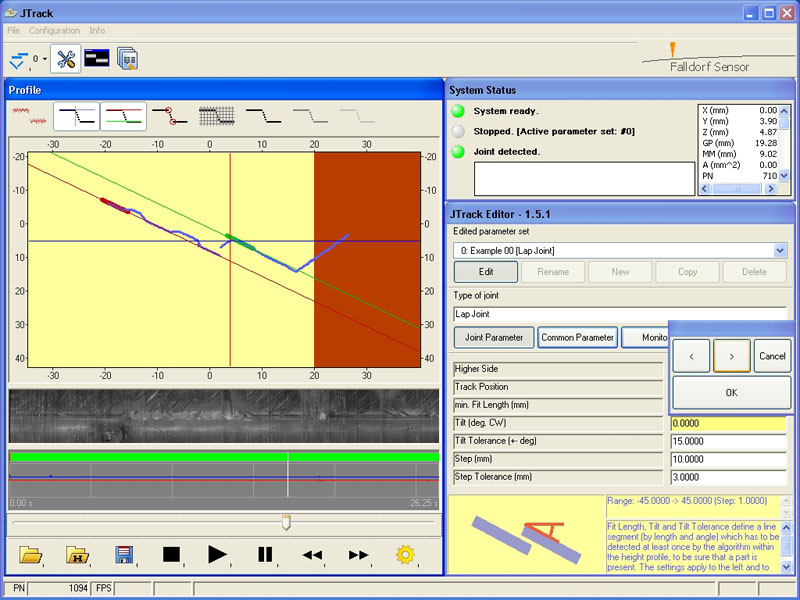Open the dropdown arrow next to parameter number 0

tap(45, 59)
